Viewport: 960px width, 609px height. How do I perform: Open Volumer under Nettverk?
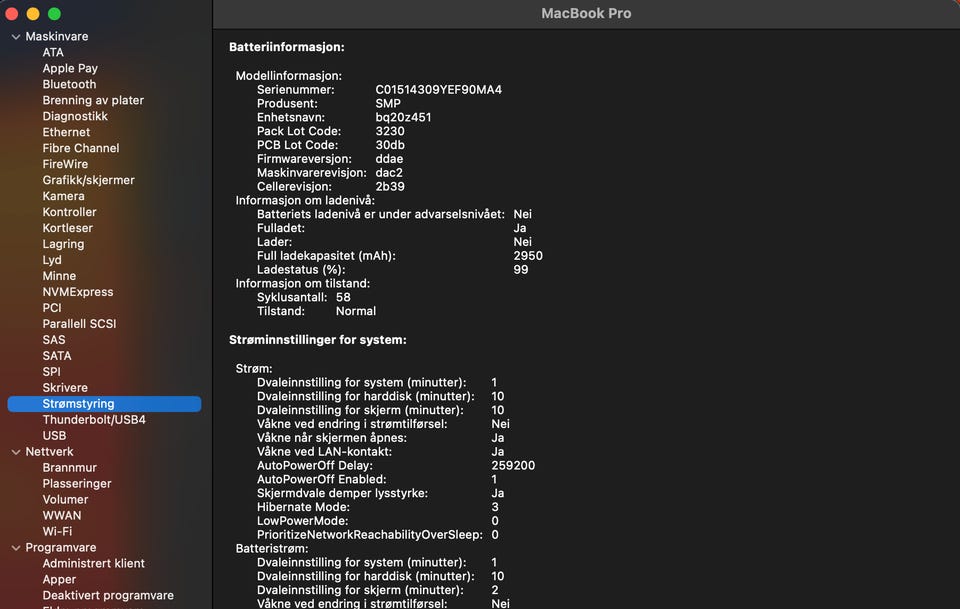click(65, 499)
